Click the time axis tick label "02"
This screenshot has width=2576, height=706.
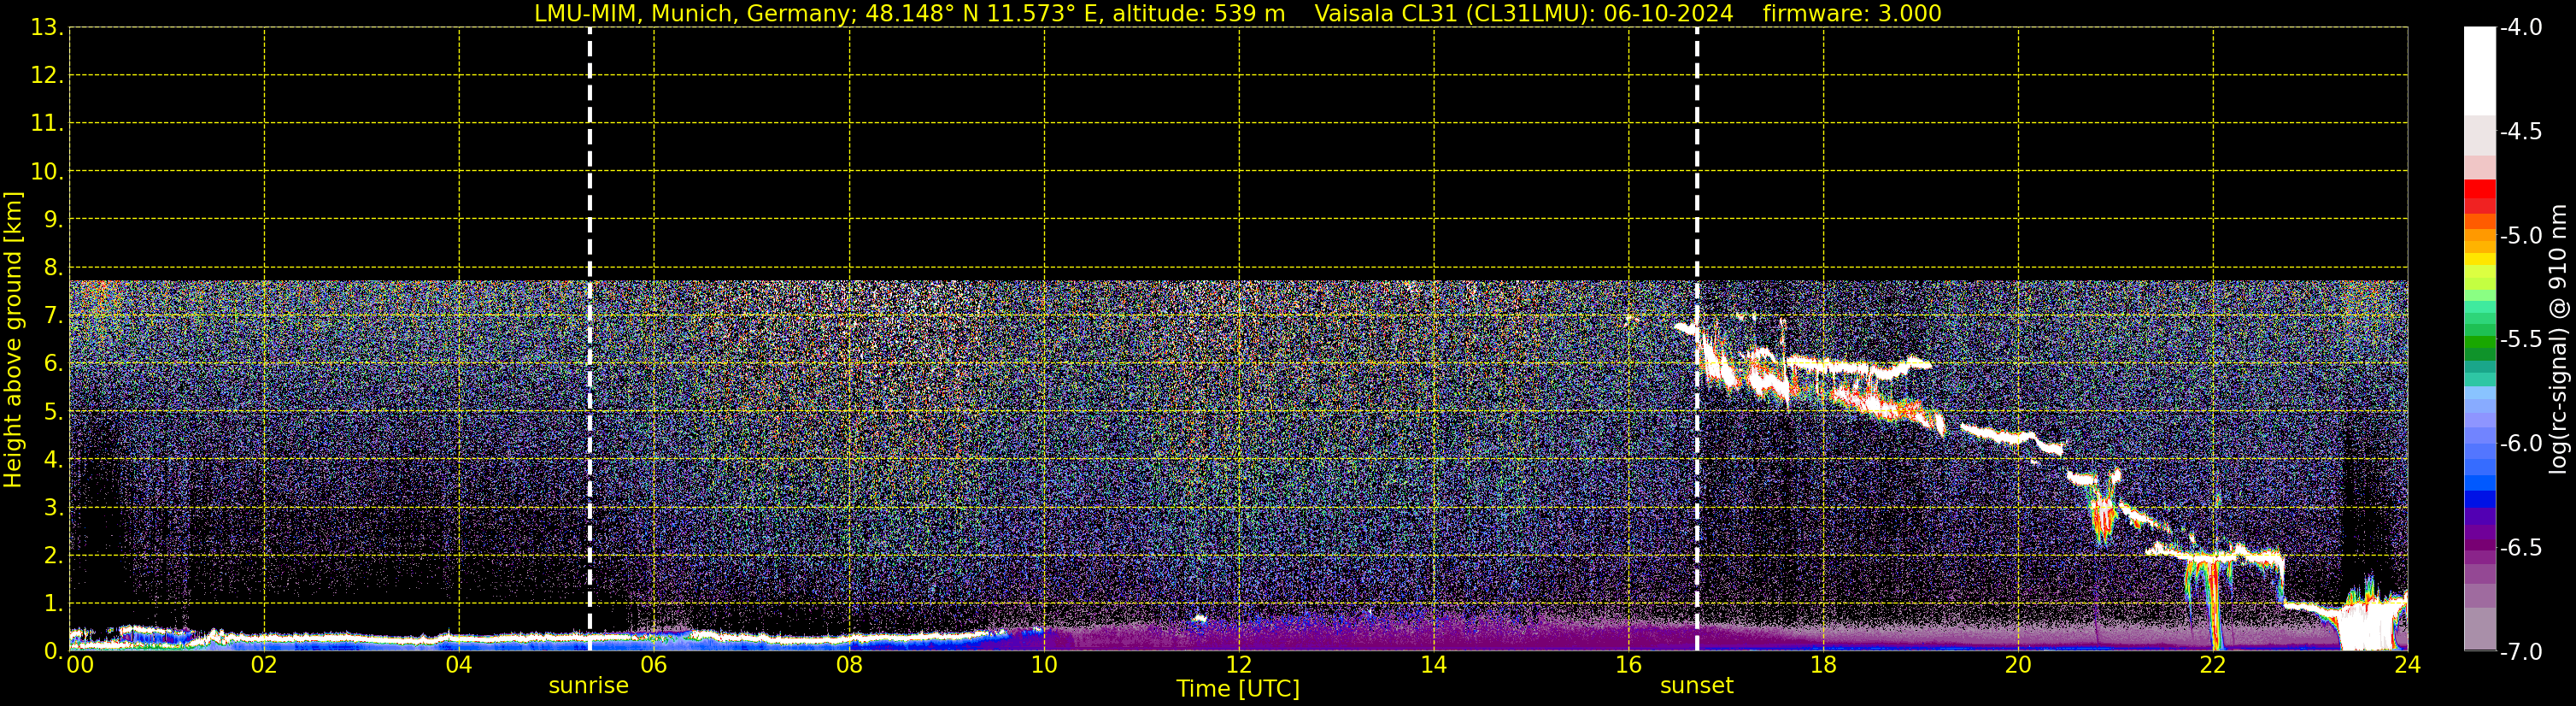[x=264, y=665]
